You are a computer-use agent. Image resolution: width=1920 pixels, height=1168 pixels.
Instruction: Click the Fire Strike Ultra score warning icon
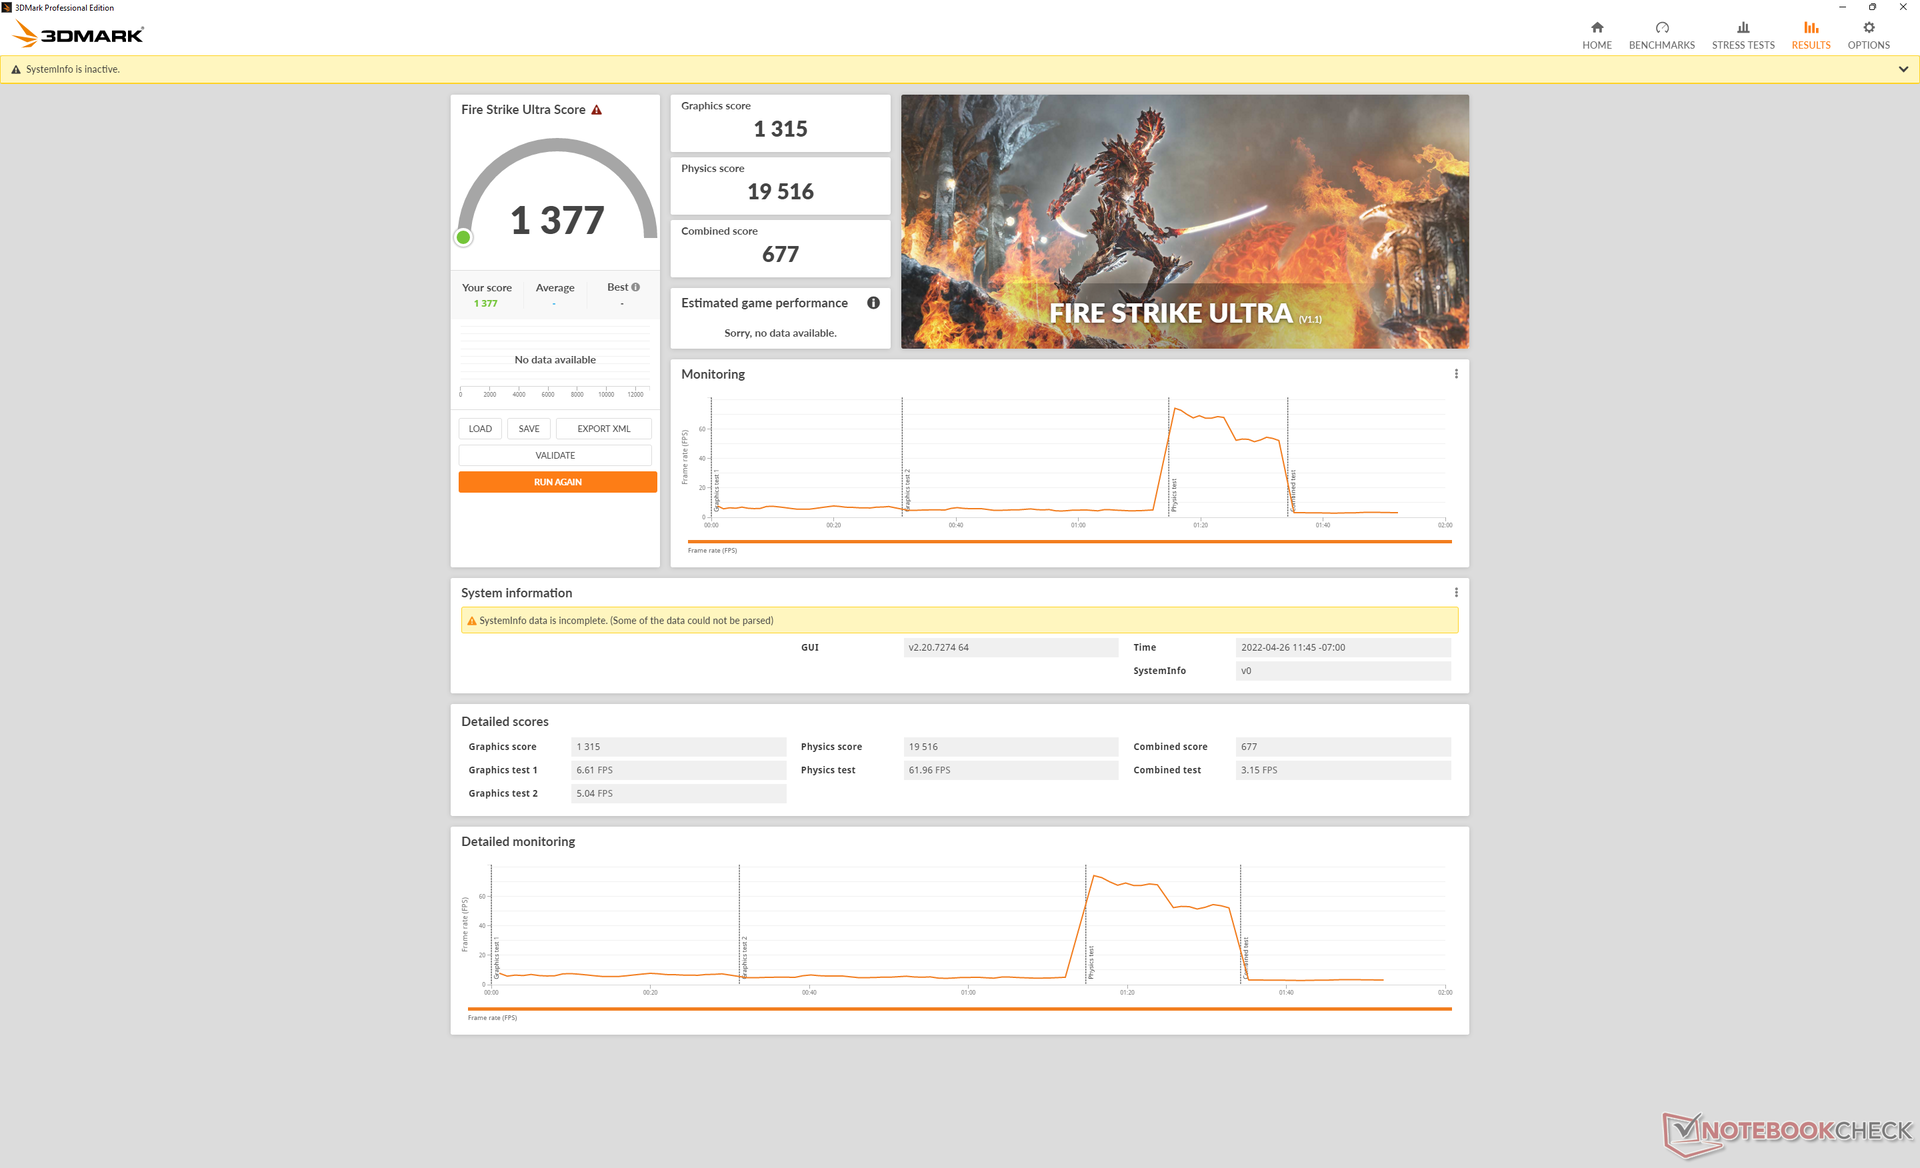click(597, 110)
